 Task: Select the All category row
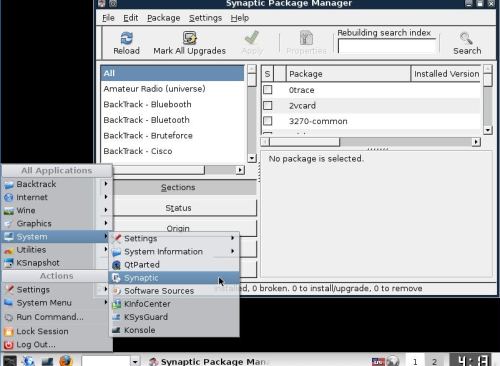[x=172, y=73]
